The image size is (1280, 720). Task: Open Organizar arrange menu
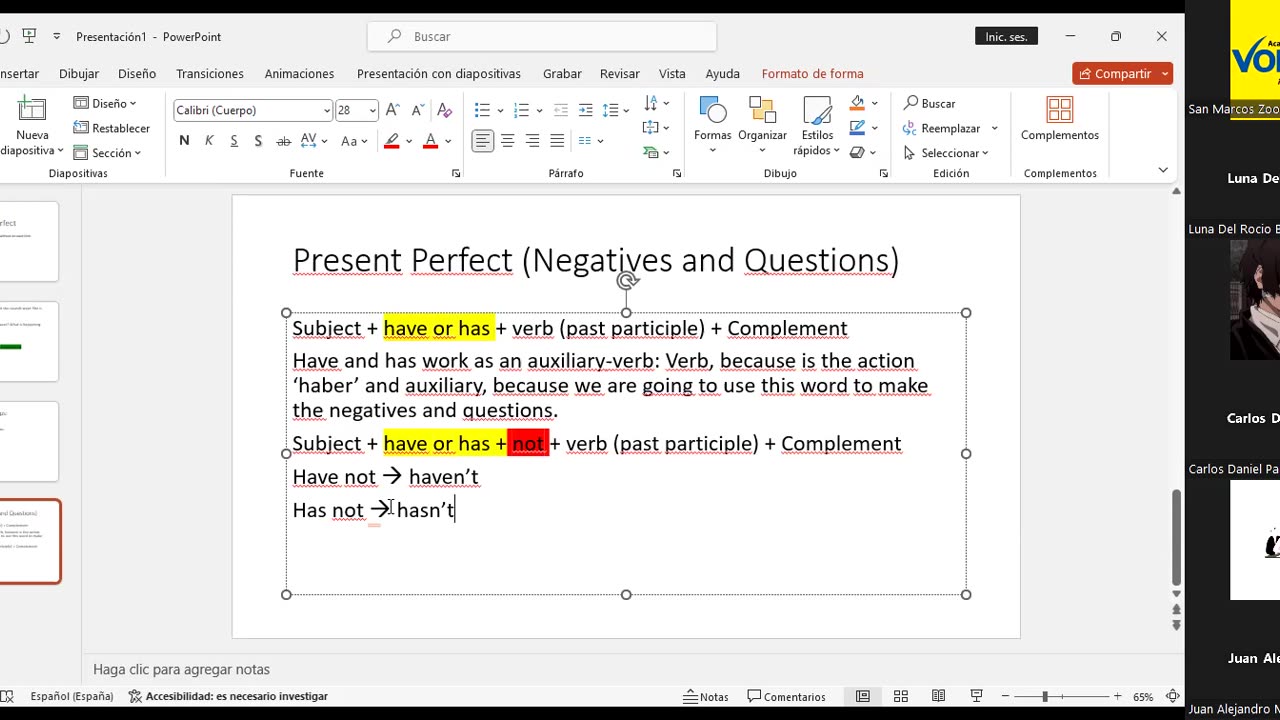(x=762, y=126)
